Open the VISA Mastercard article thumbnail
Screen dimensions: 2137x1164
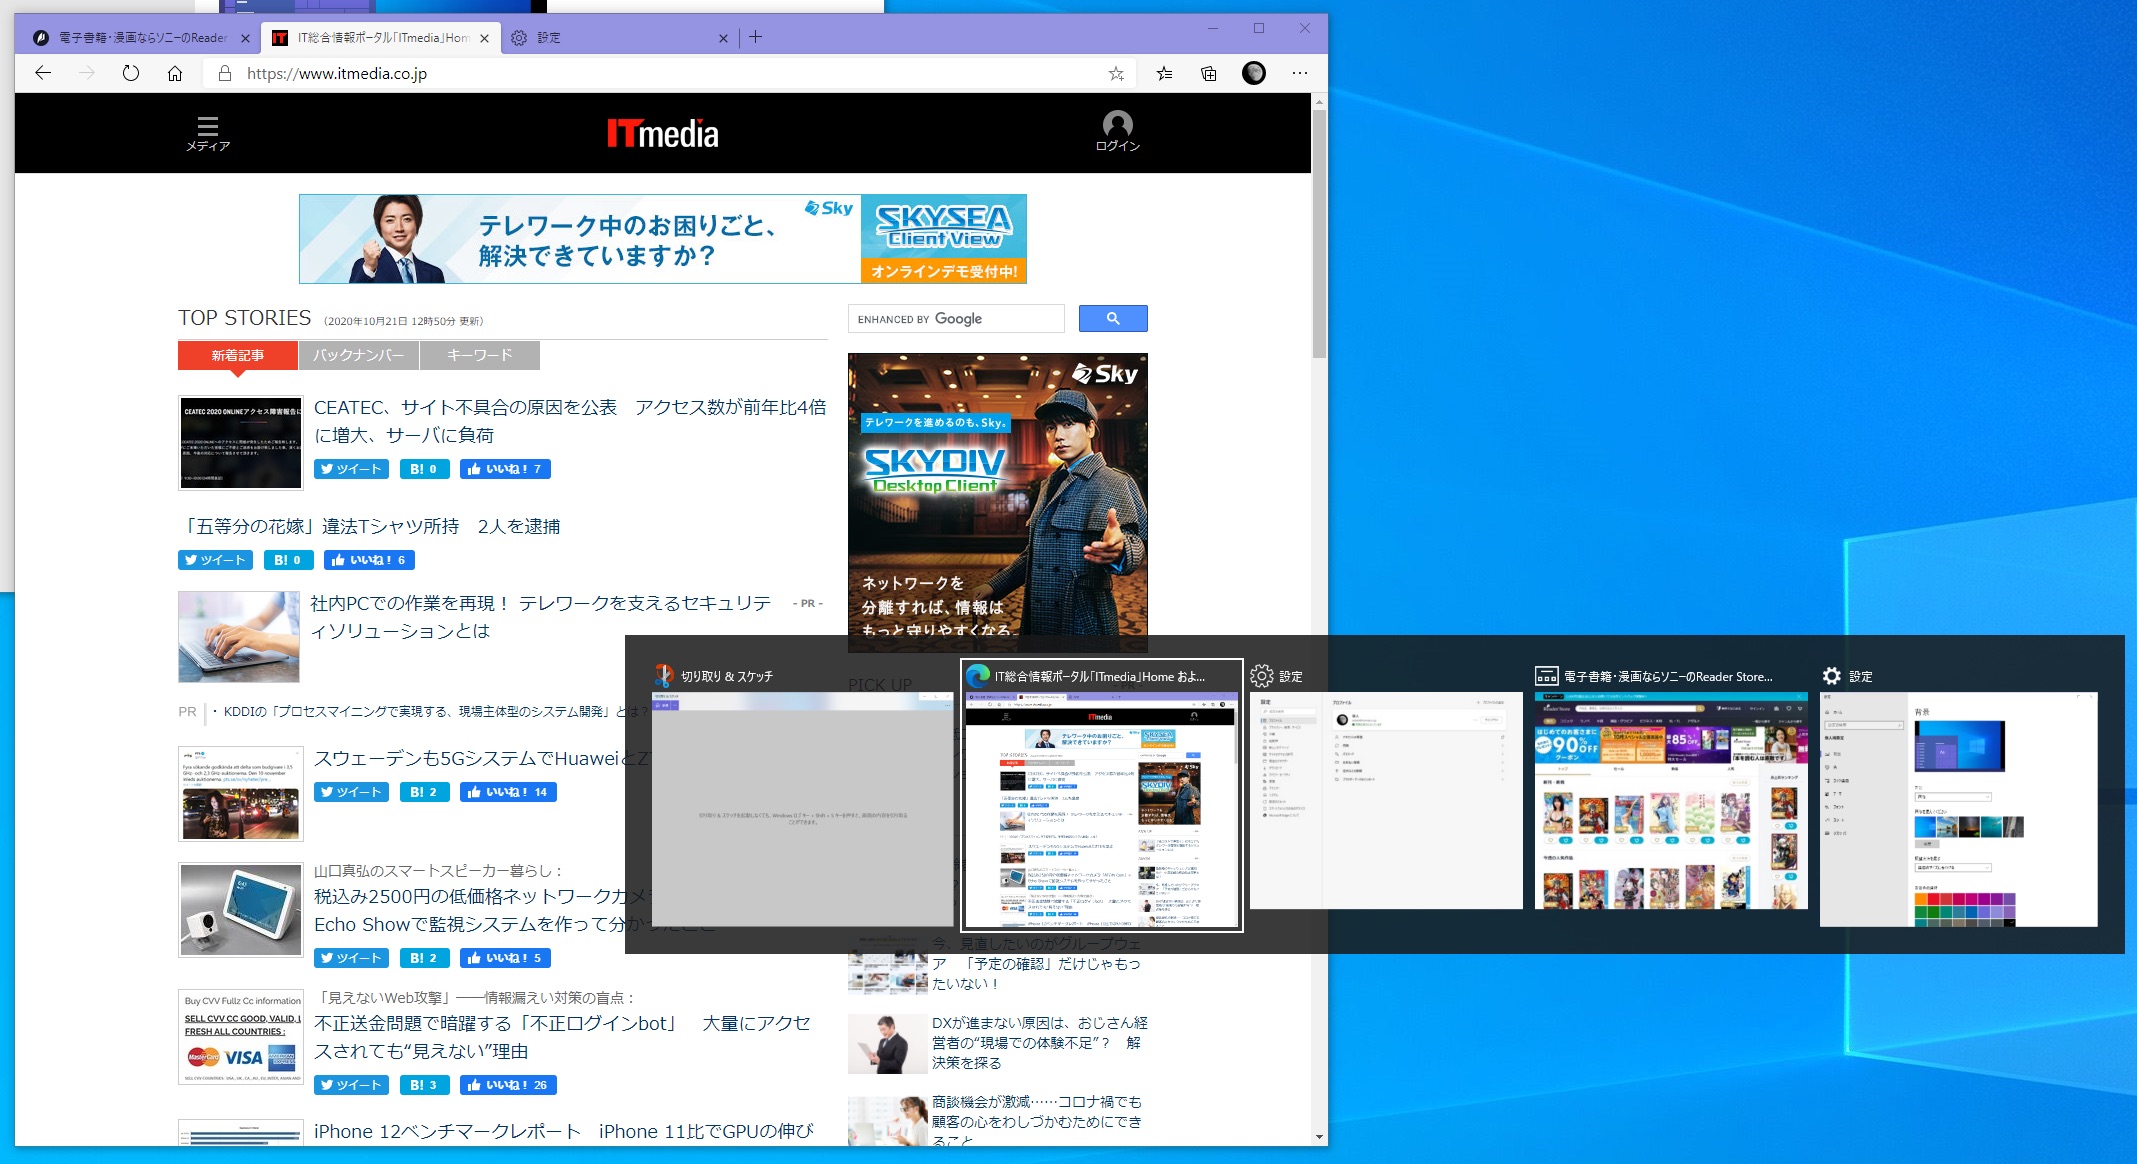(x=240, y=1037)
